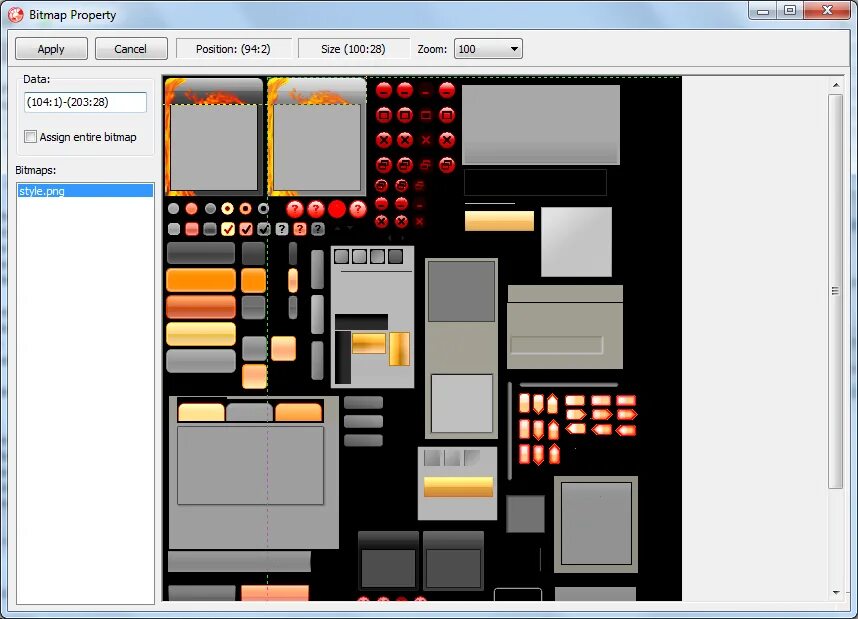
Task: Open the Zoom dropdown showing 100
Action: (x=488, y=49)
